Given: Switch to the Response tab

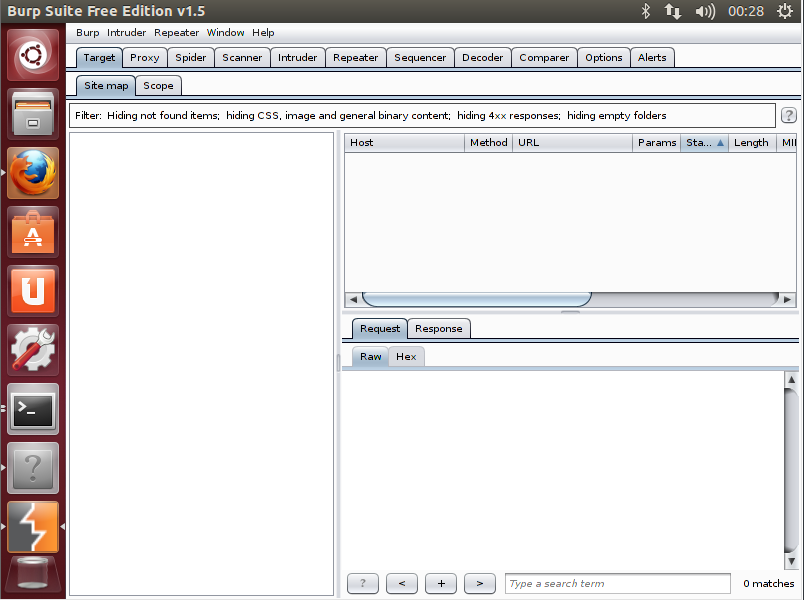Looking at the screenshot, I should click(438, 329).
